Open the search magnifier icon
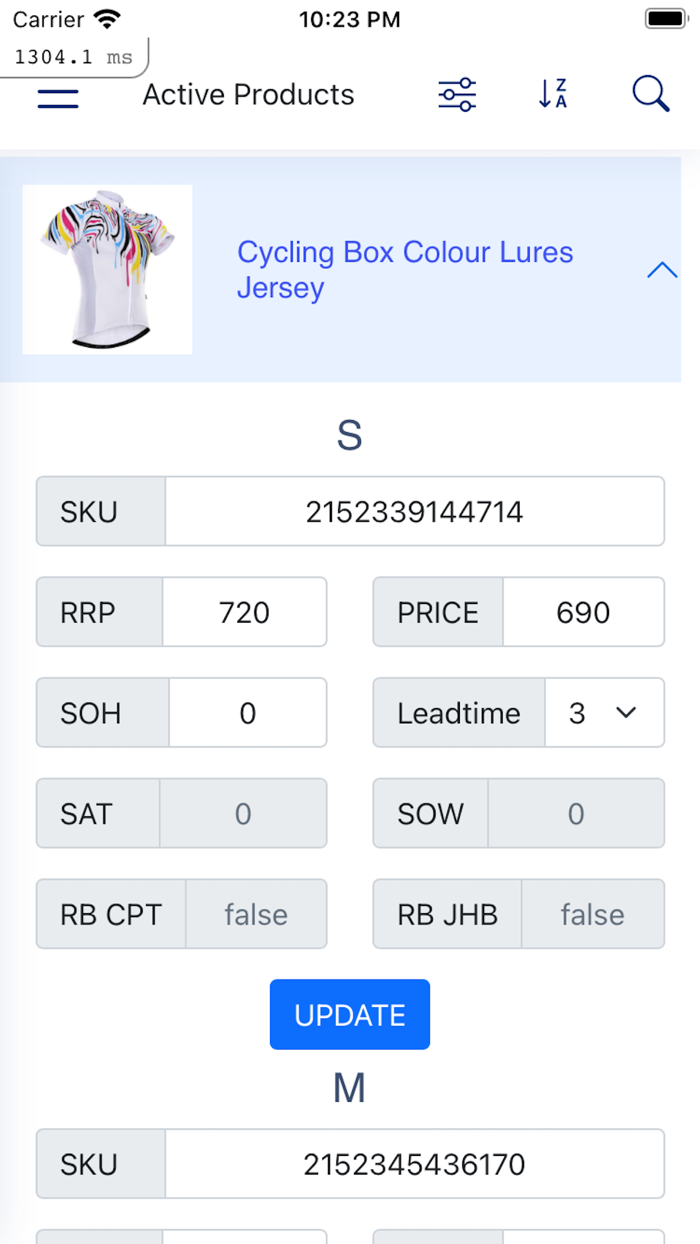Screen dimensions: 700x1244 (650, 94)
